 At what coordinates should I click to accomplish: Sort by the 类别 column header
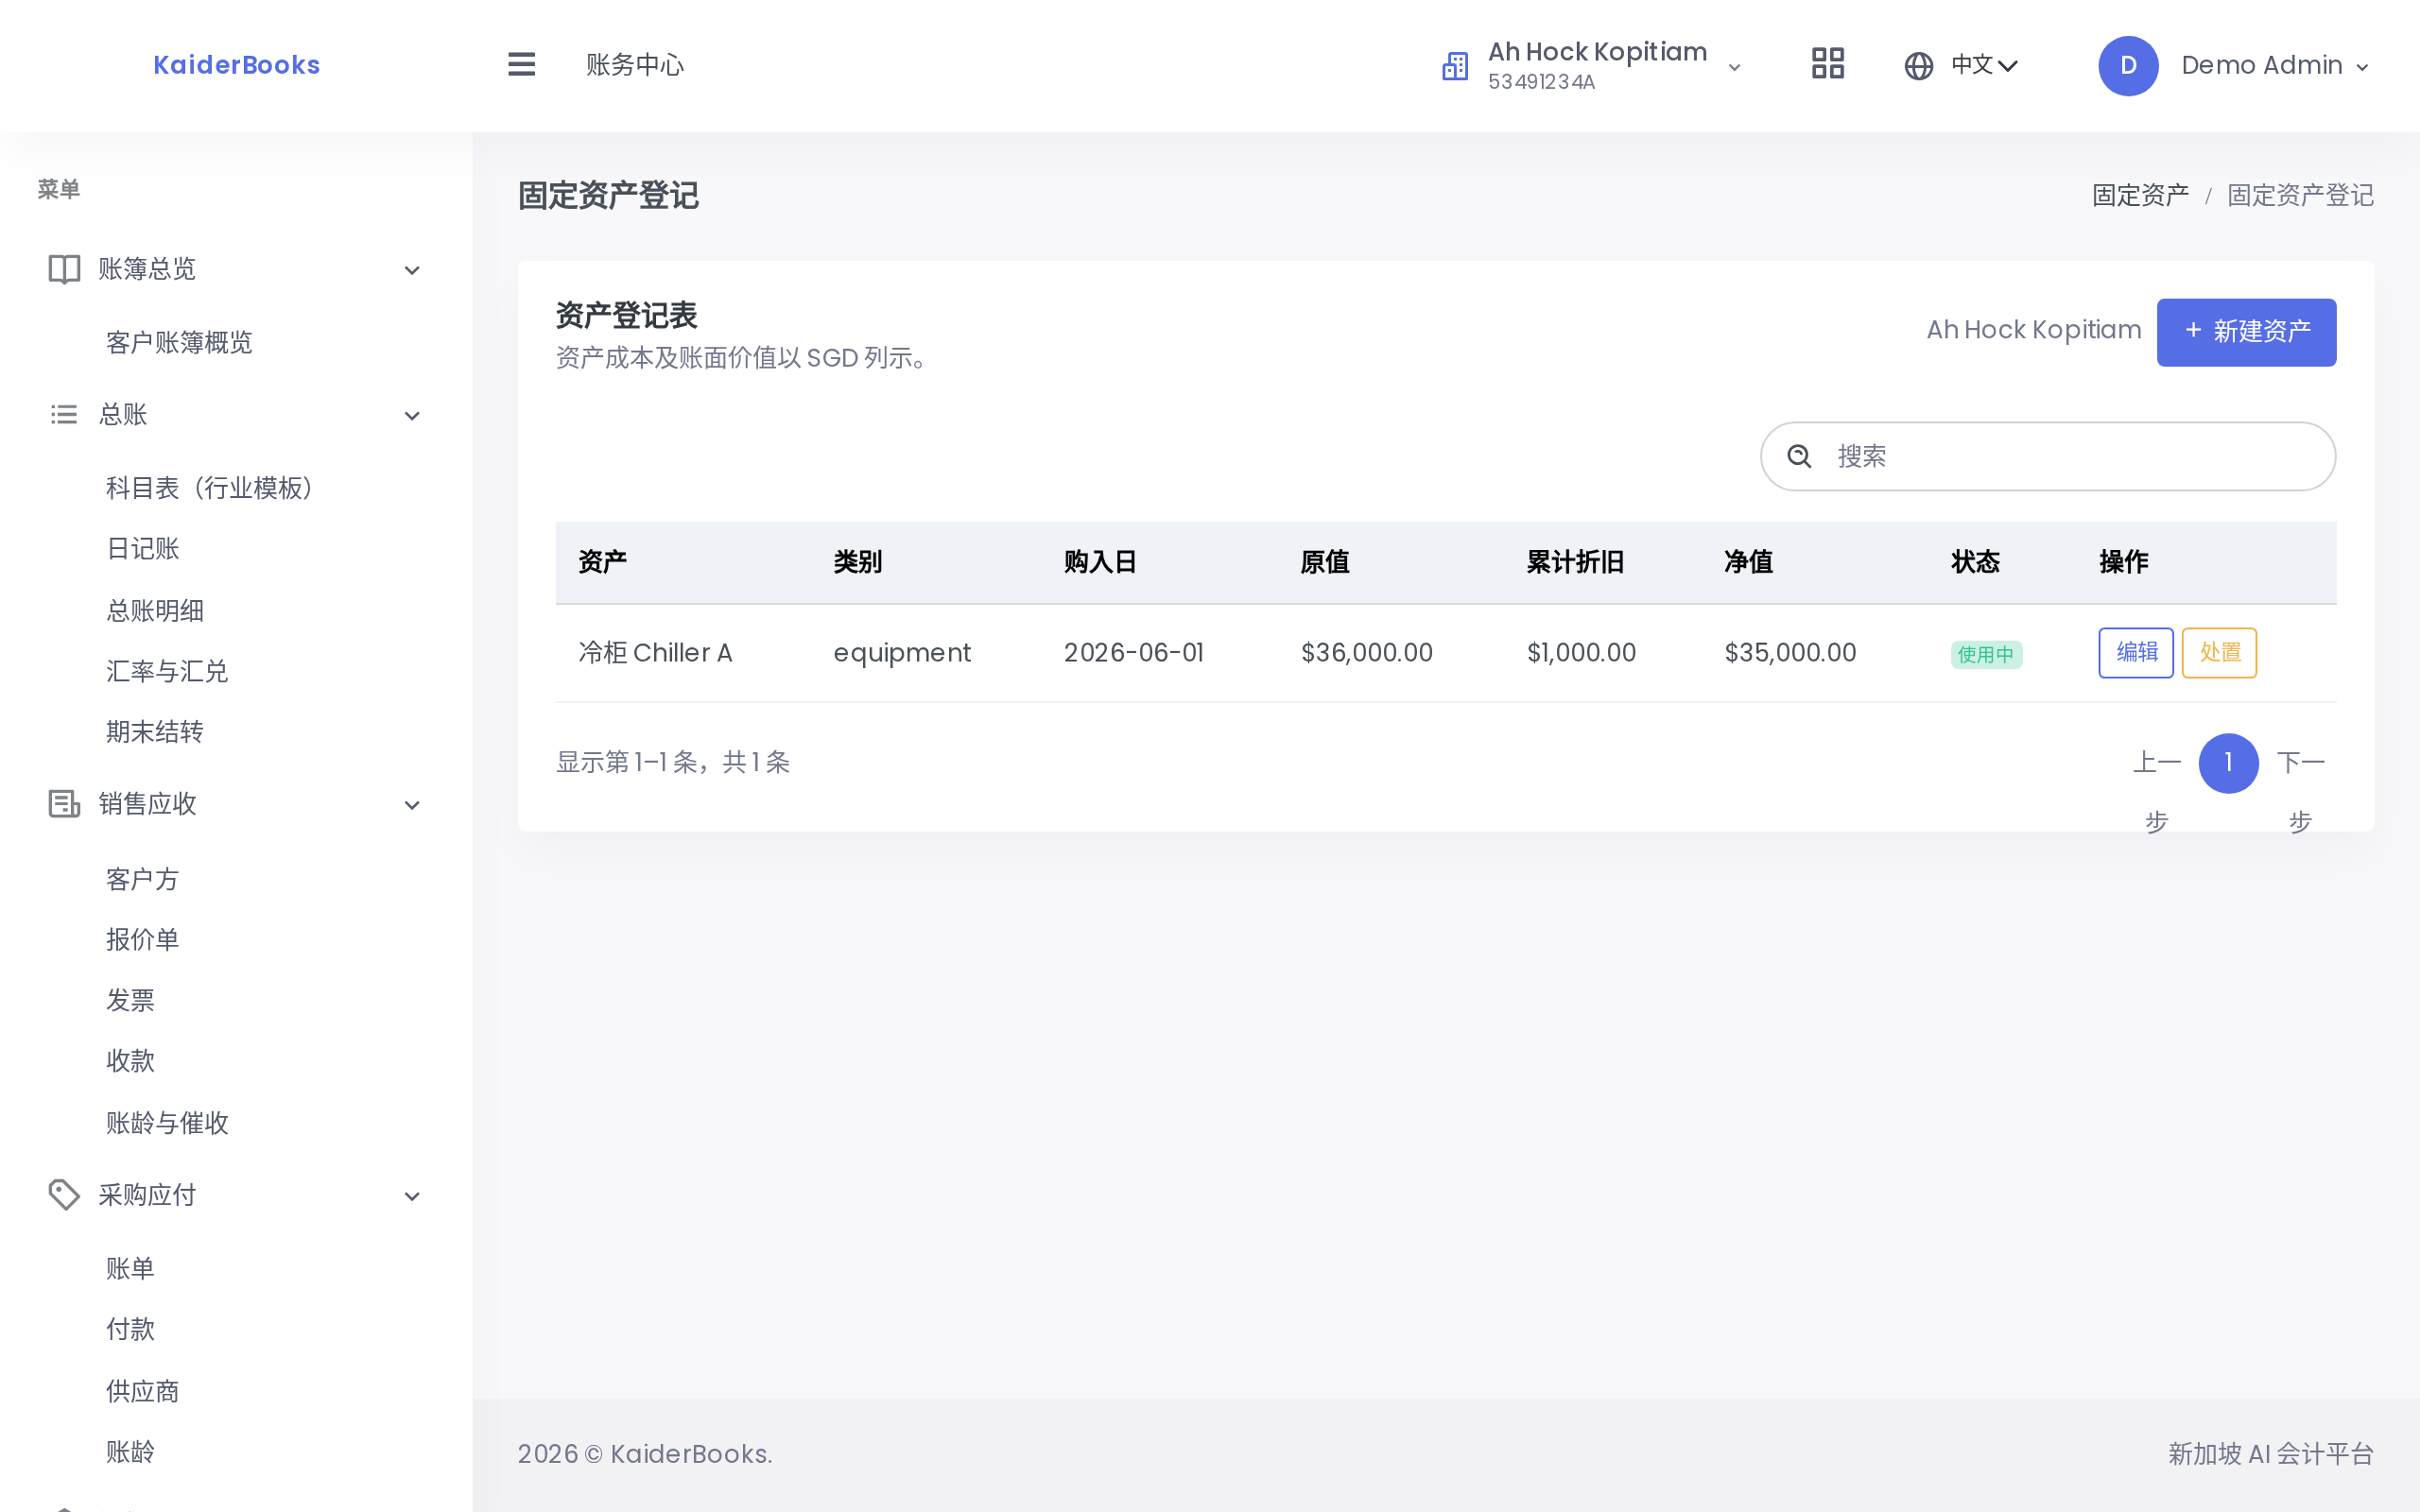(858, 562)
